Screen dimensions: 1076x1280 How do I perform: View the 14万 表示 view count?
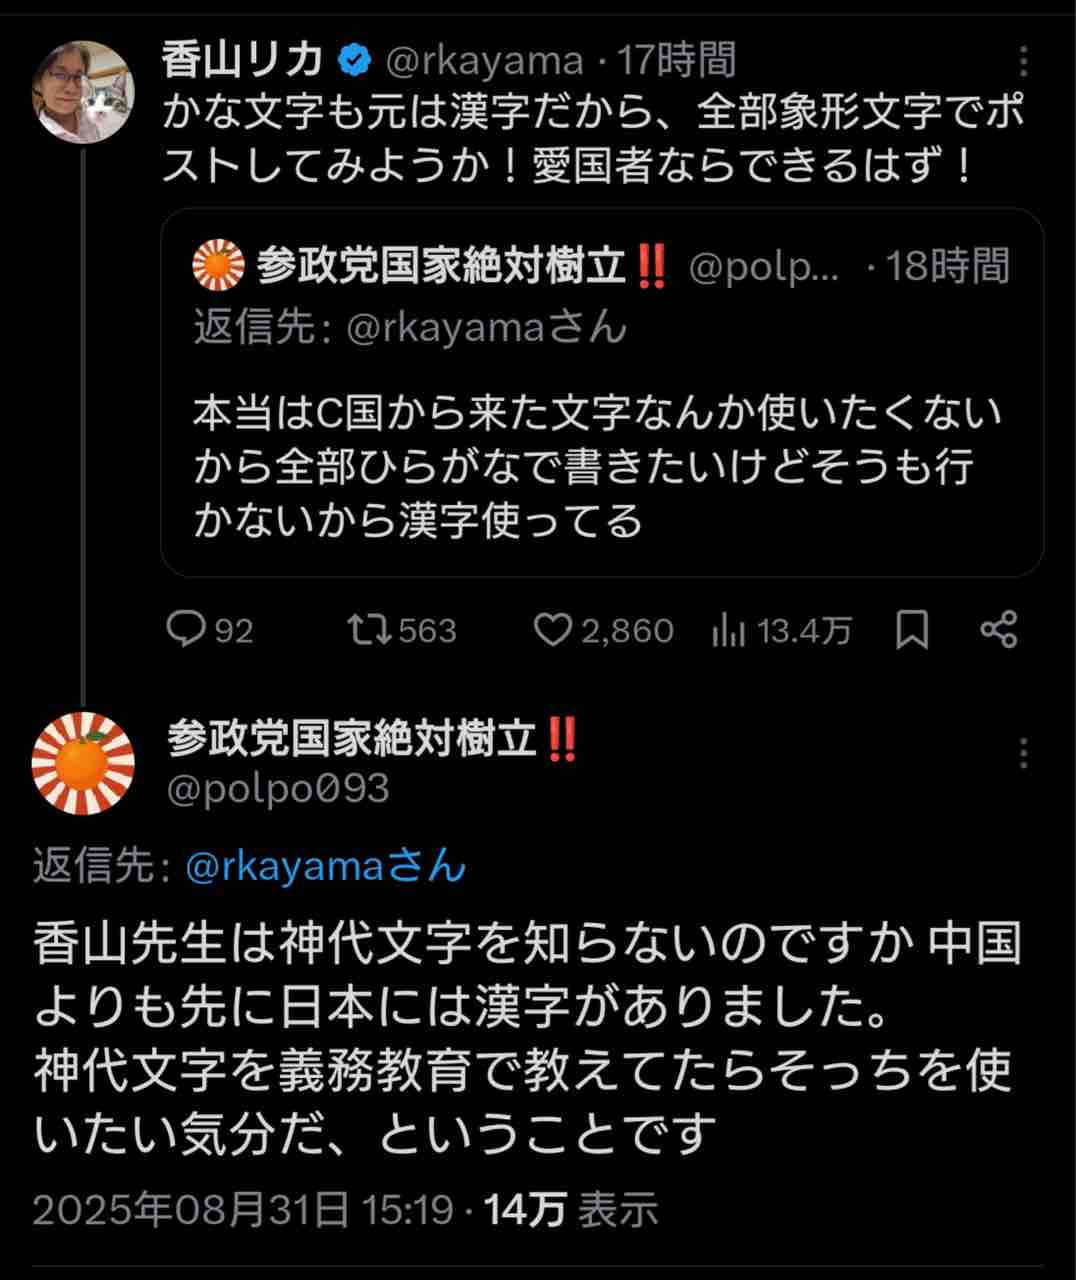point(572,1210)
